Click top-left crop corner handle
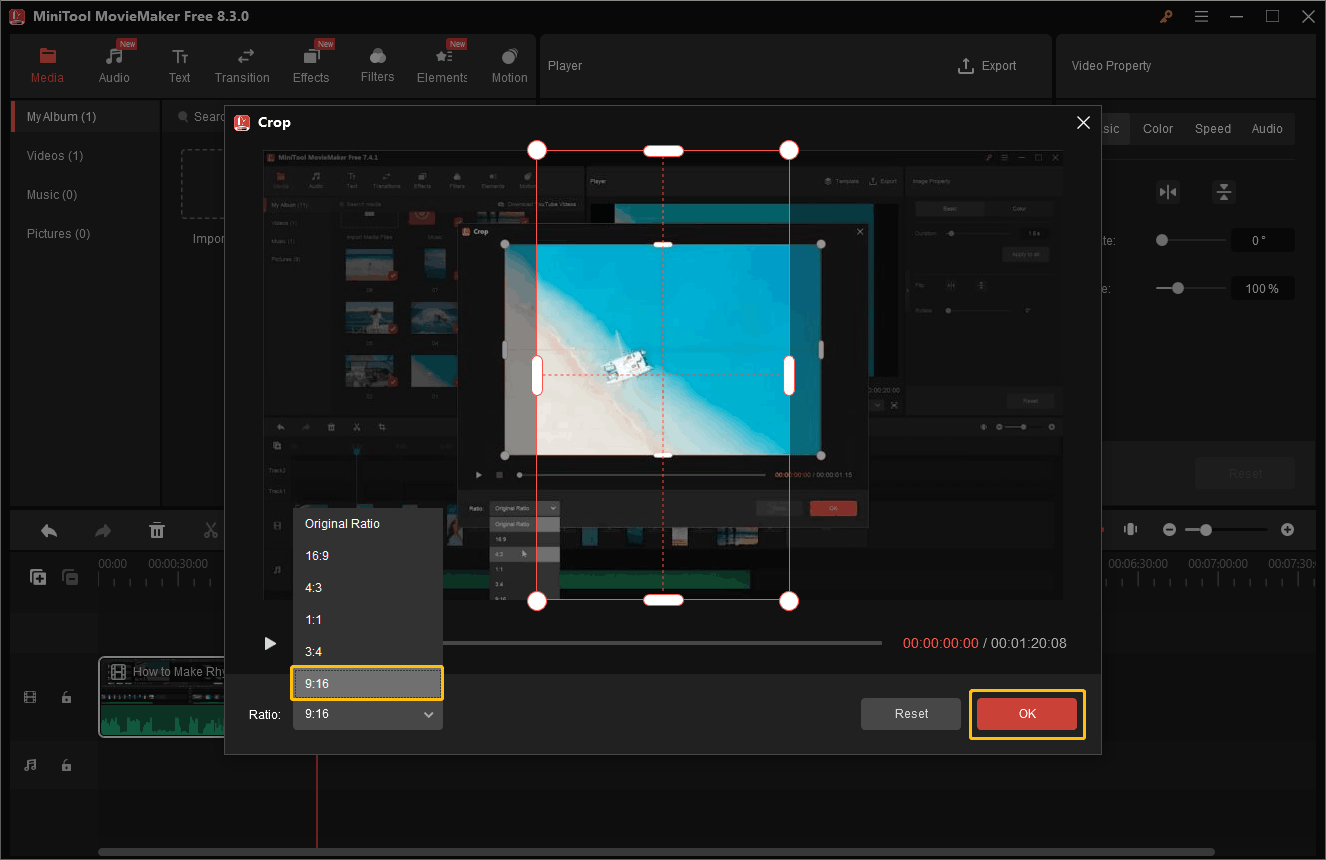Viewport: 1326px width, 860px height. (537, 150)
